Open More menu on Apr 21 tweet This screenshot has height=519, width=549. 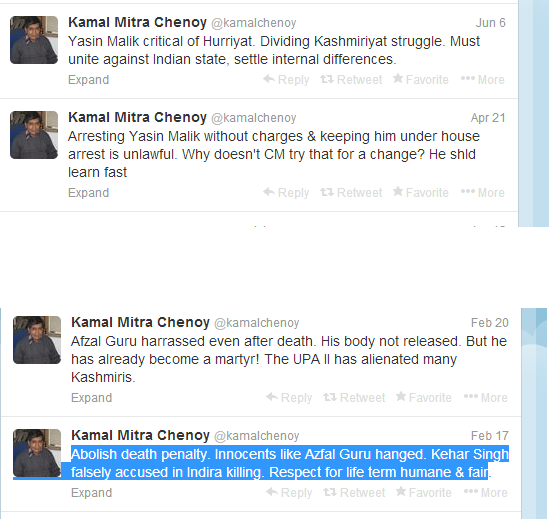coord(482,193)
